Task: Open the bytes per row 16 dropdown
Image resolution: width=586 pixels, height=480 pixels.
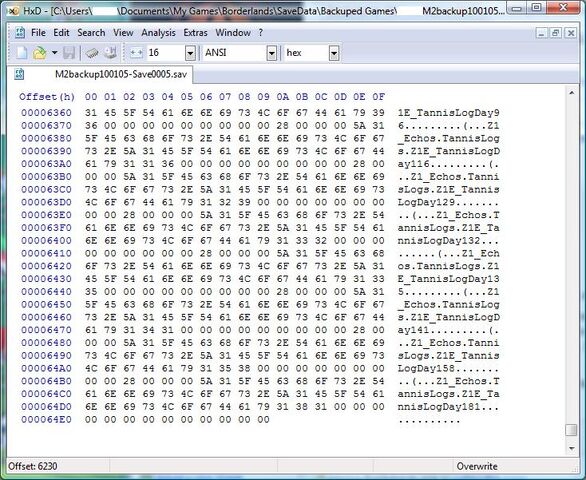Action: [190, 53]
